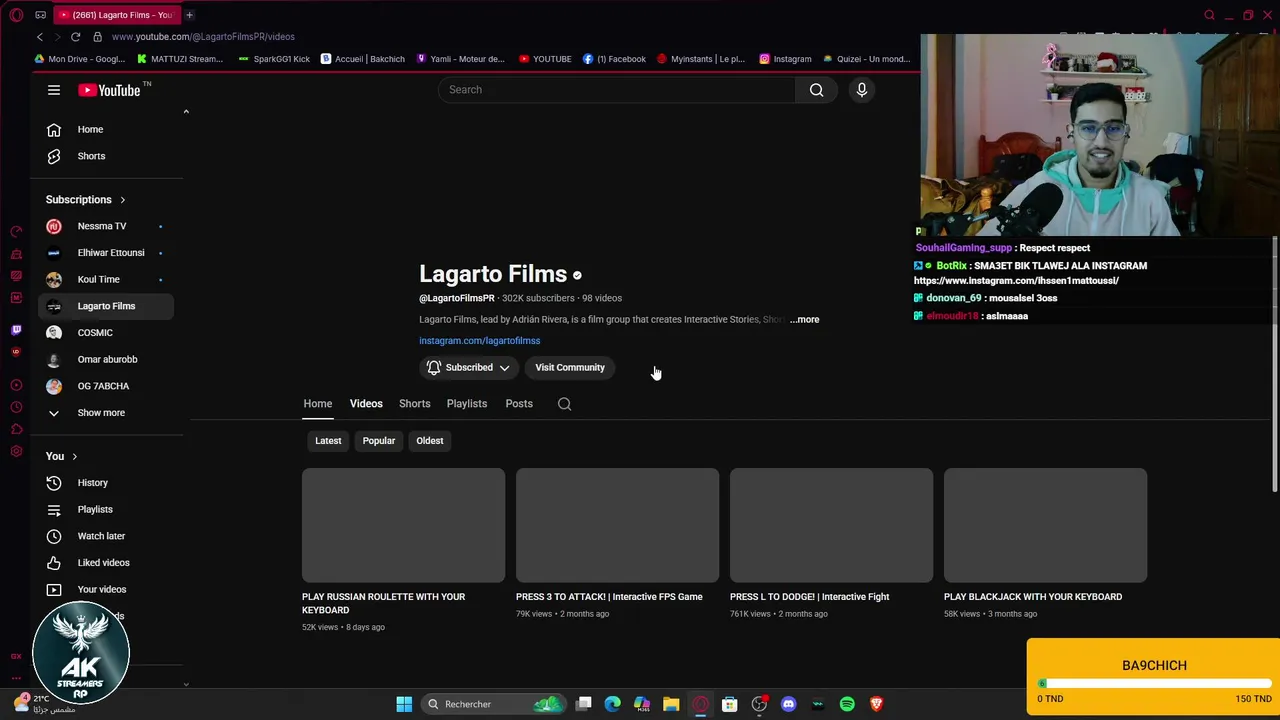Open Opera sidebar settings gear
This screenshot has height=720, width=1280.
(x=16, y=452)
